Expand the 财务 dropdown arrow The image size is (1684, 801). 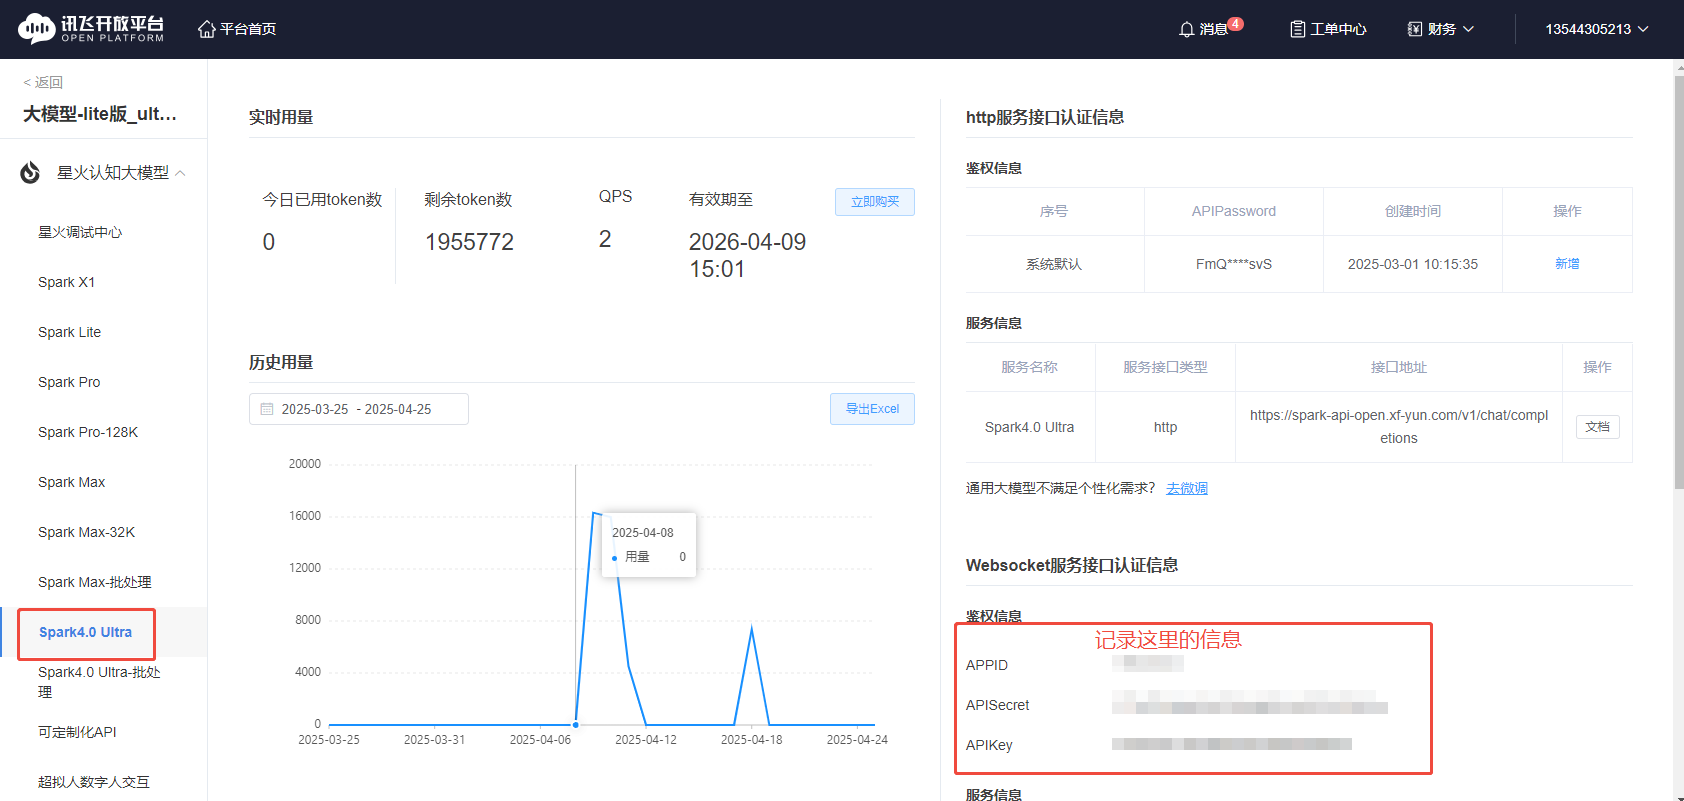coord(1469,29)
